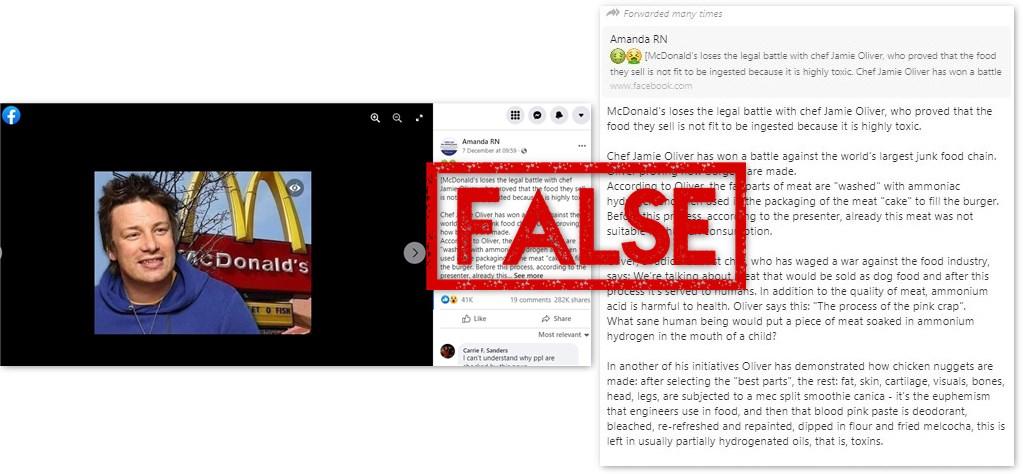This screenshot has width=1023, height=474.
Task: Toggle the eye icon on the photo
Action: [295, 188]
